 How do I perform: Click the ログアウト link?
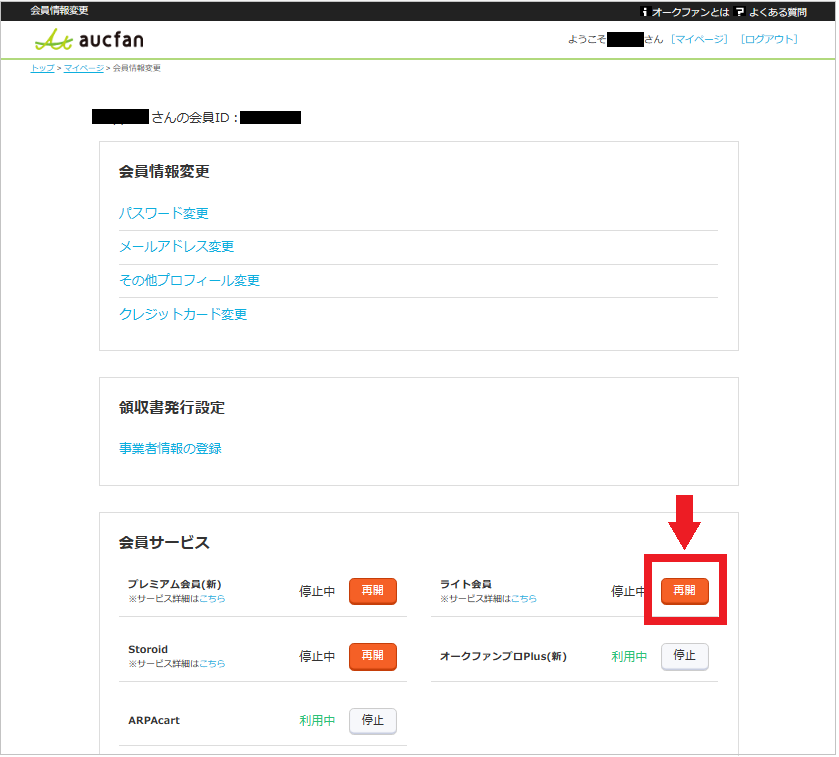pos(769,39)
